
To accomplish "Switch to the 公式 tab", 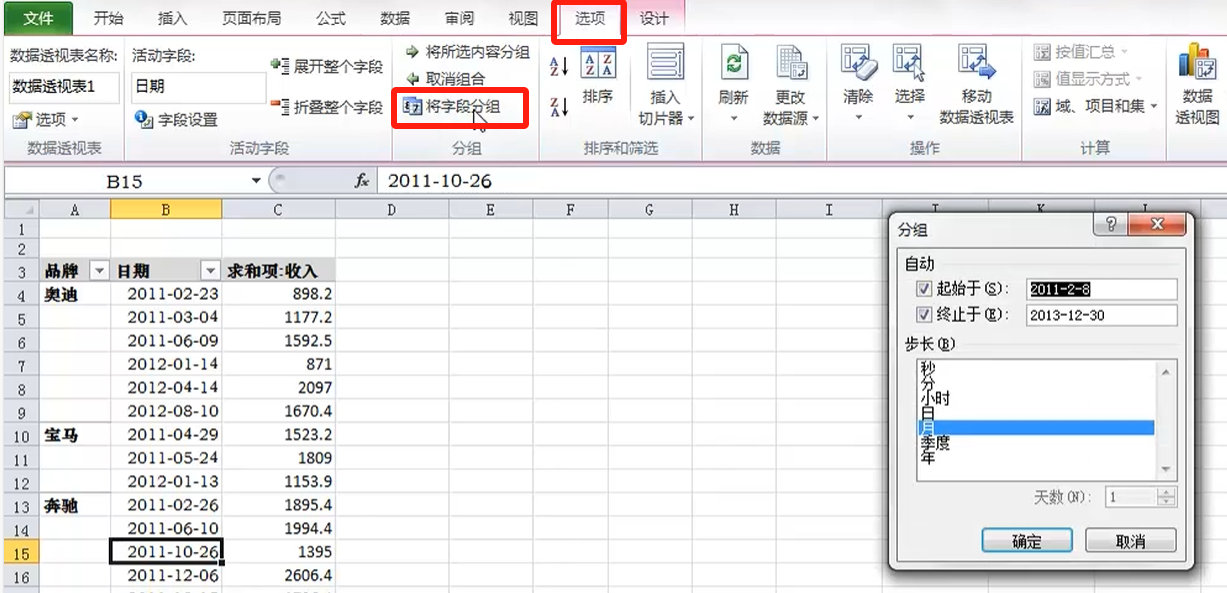I will click(331, 19).
